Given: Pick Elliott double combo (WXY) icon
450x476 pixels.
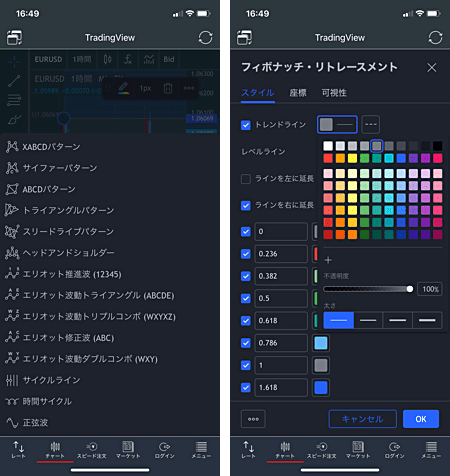Looking at the screenshot, I should 12,359.
